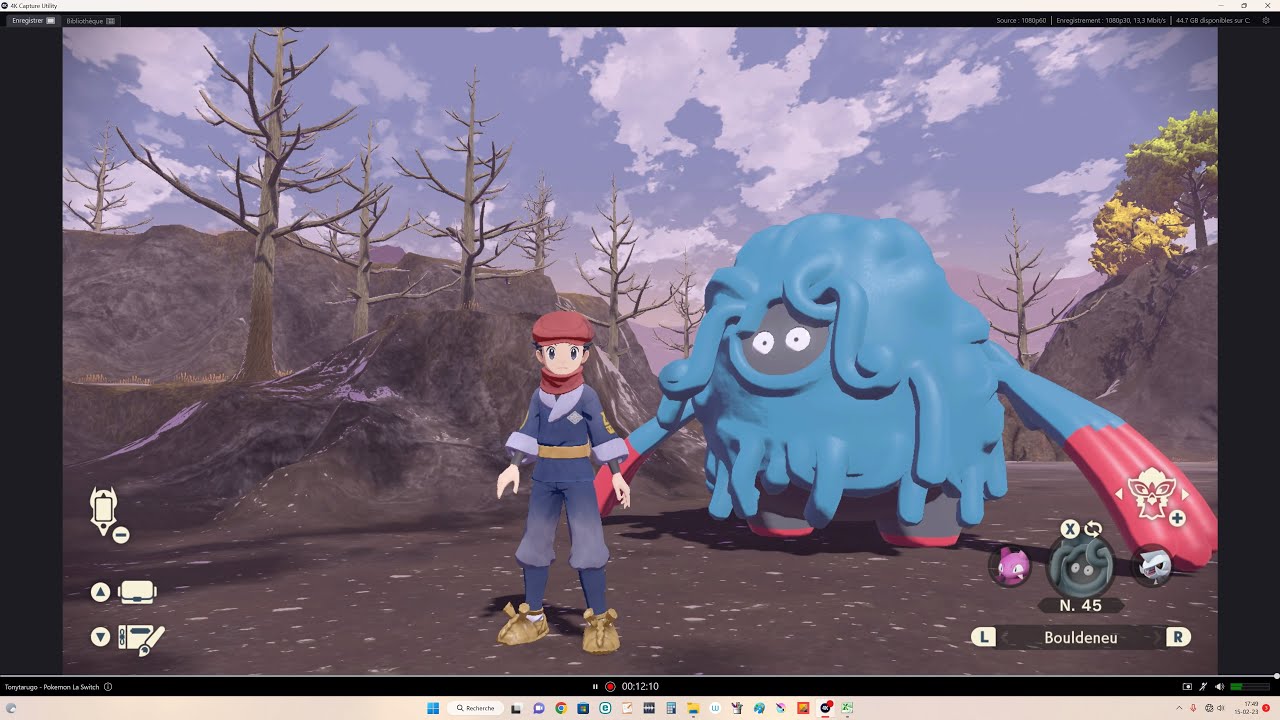The height and width of the screenshot is (720, 1280).
Task: Click the Bouldeneu name label
Action: [1081, 637]
